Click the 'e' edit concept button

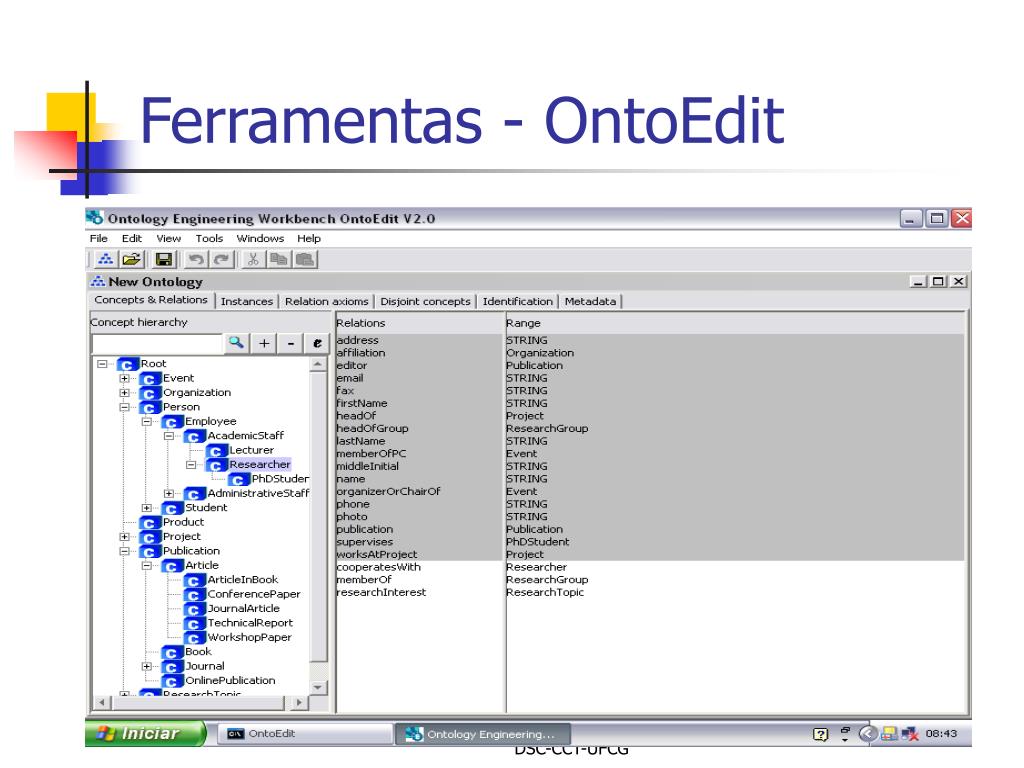pos(317,343)
